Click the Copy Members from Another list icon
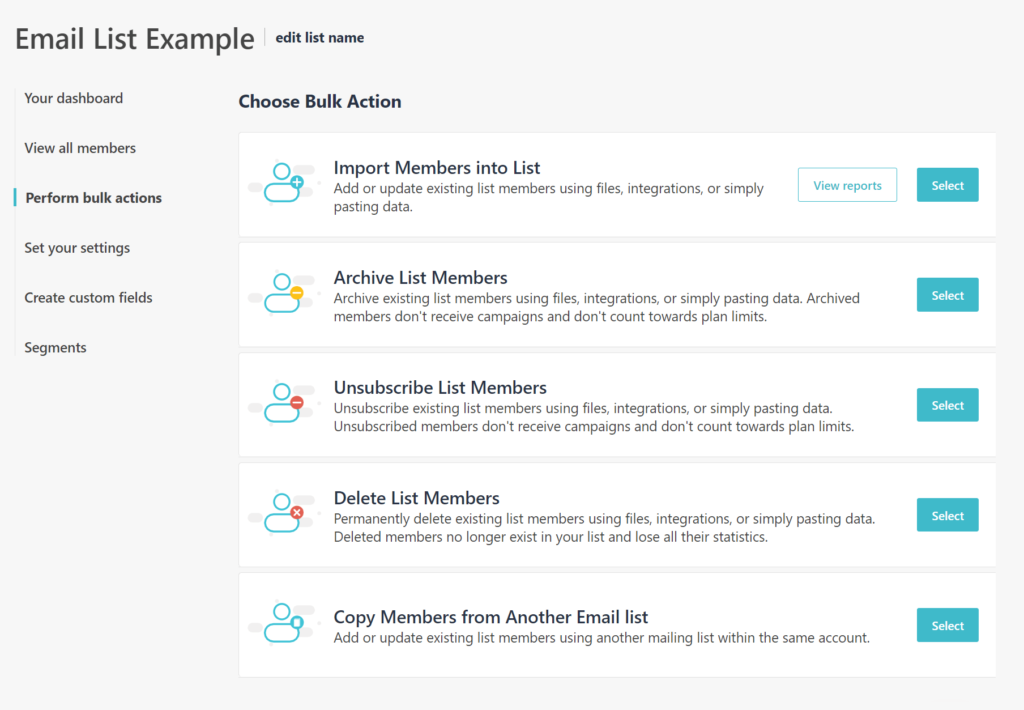 tap(282, 624)
